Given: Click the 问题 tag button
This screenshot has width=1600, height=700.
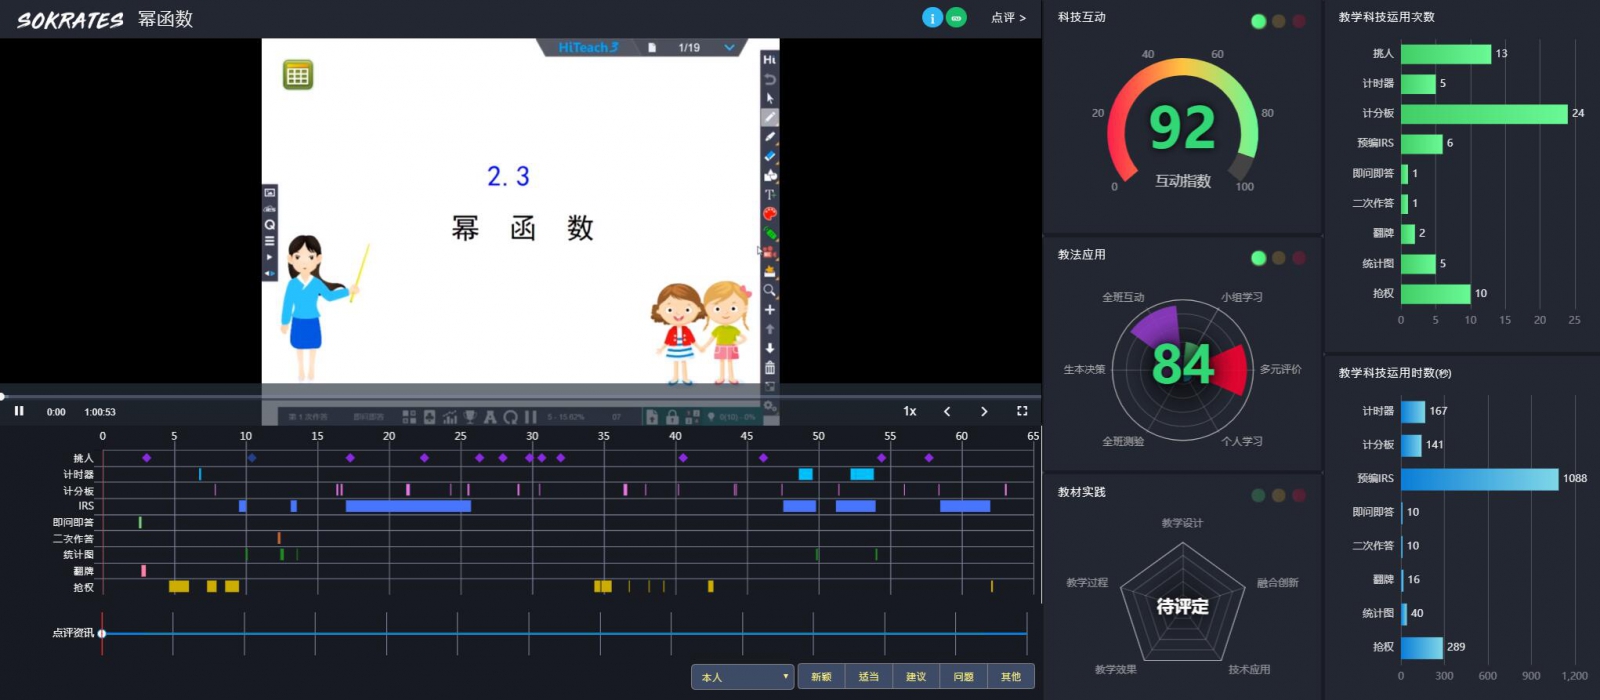Looking at the screenshot, I should click(963, 677).
